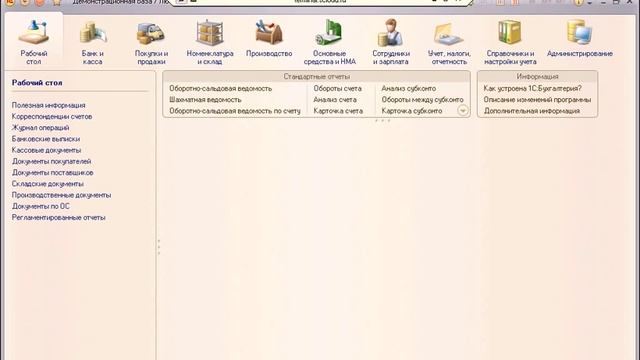Open Учет, налоги, отчетность section
This screenshot has height=360, width=640.
(x=449, y=42)
